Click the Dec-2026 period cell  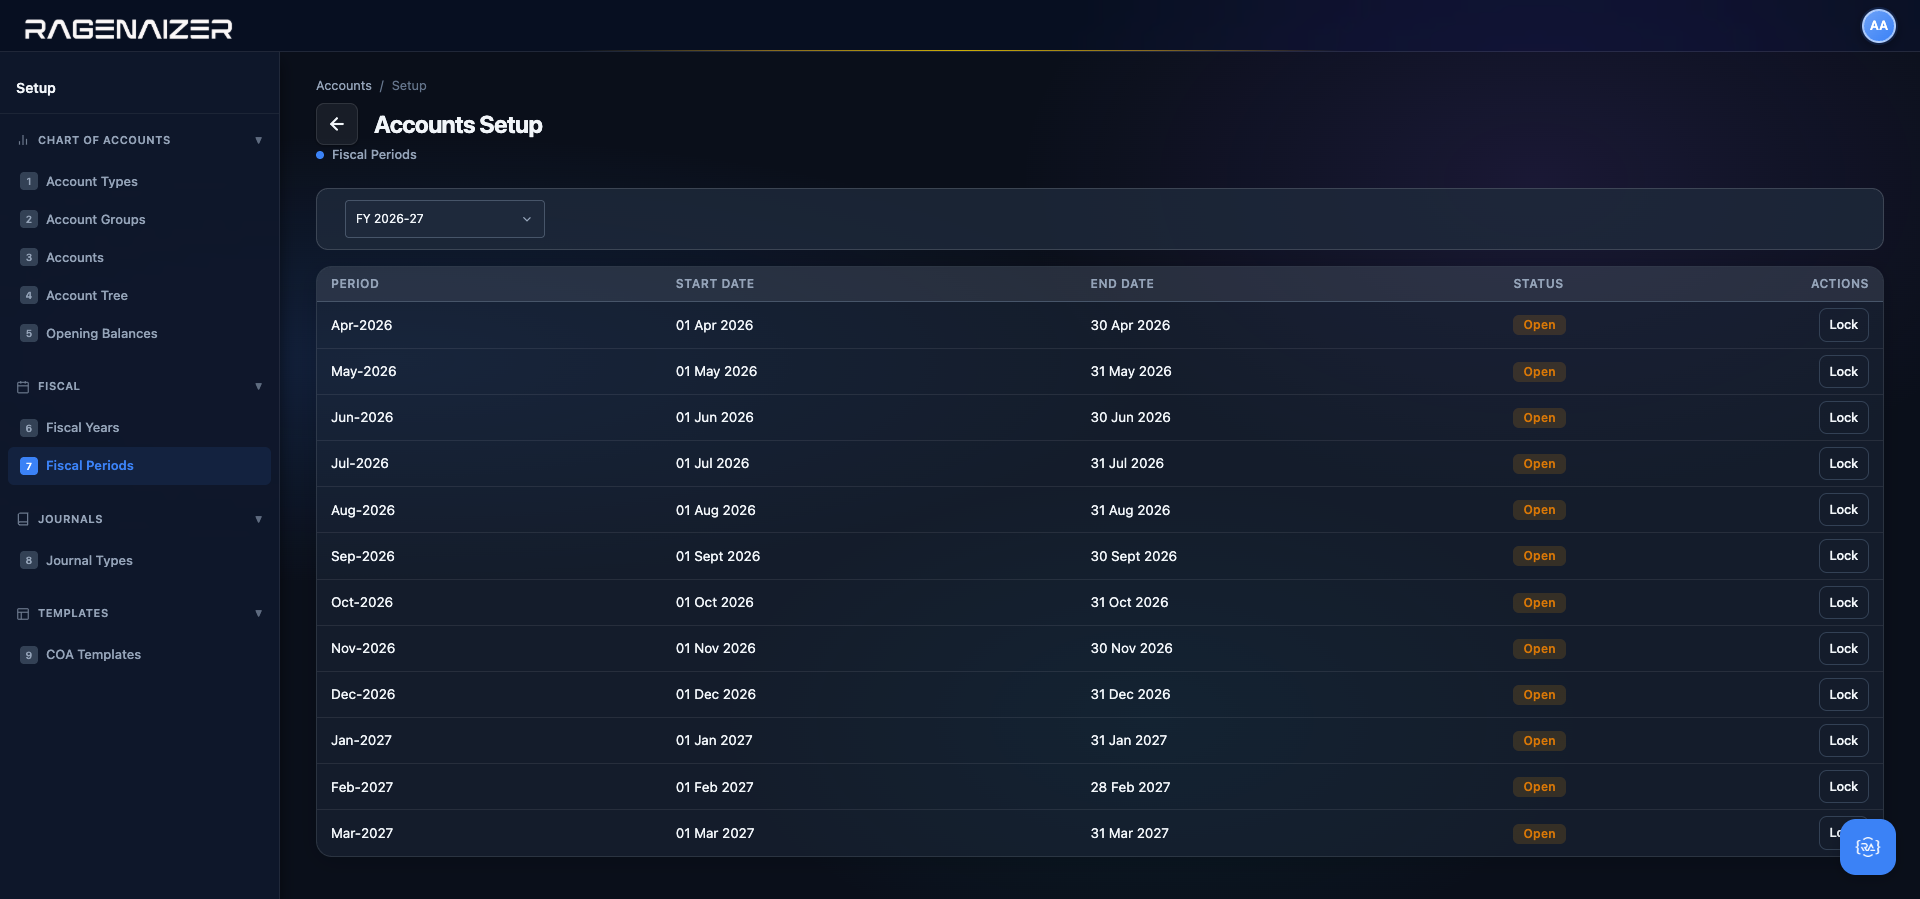[x=363, y=695]
